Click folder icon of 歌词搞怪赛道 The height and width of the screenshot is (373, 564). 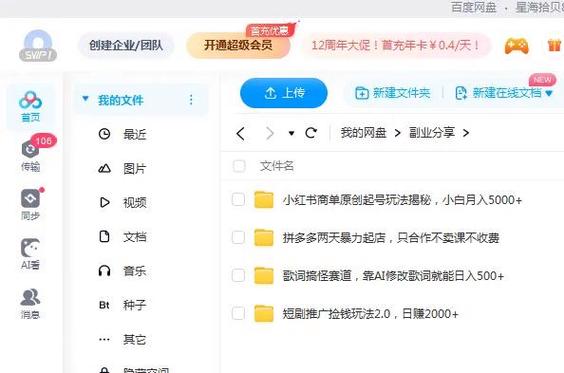coord(264,276)
